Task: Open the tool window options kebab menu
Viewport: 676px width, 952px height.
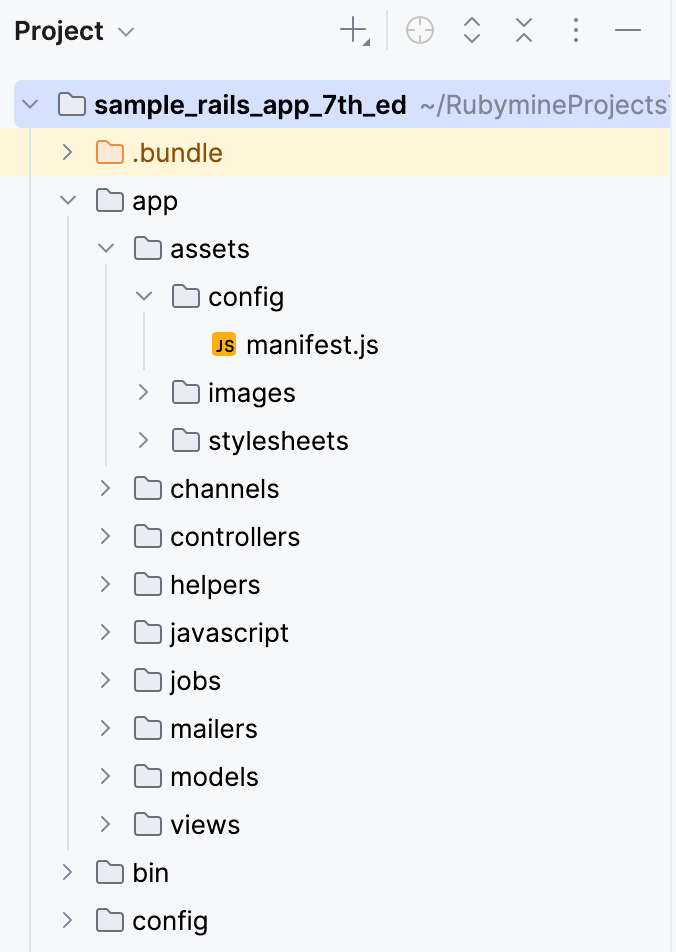Action: pos(576,30)
